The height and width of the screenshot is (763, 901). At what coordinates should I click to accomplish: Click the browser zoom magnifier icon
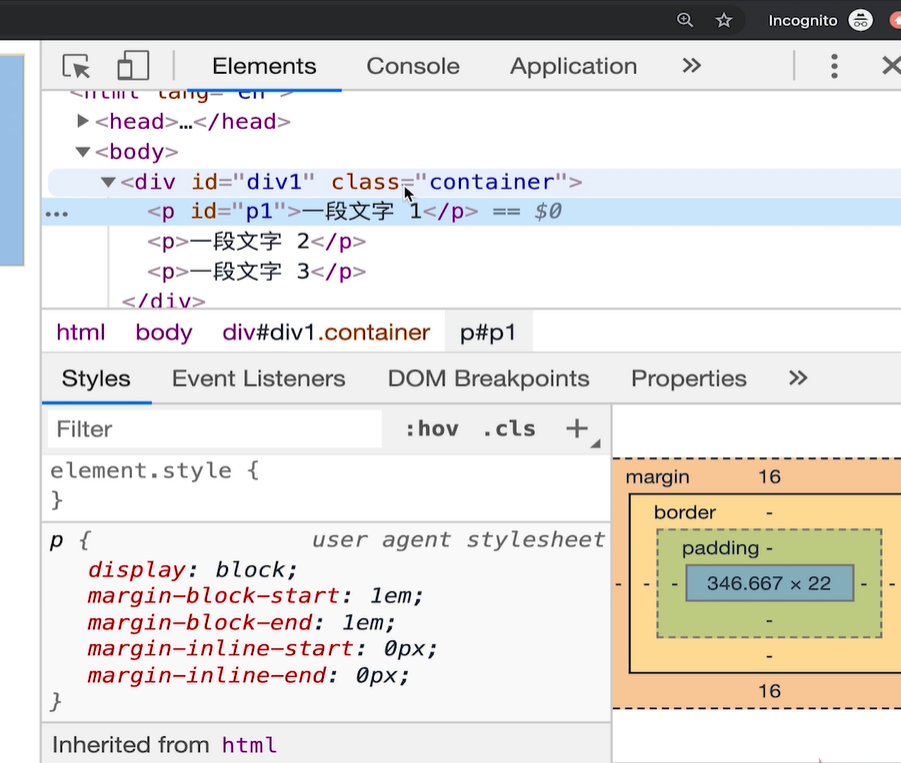[685, 20]
